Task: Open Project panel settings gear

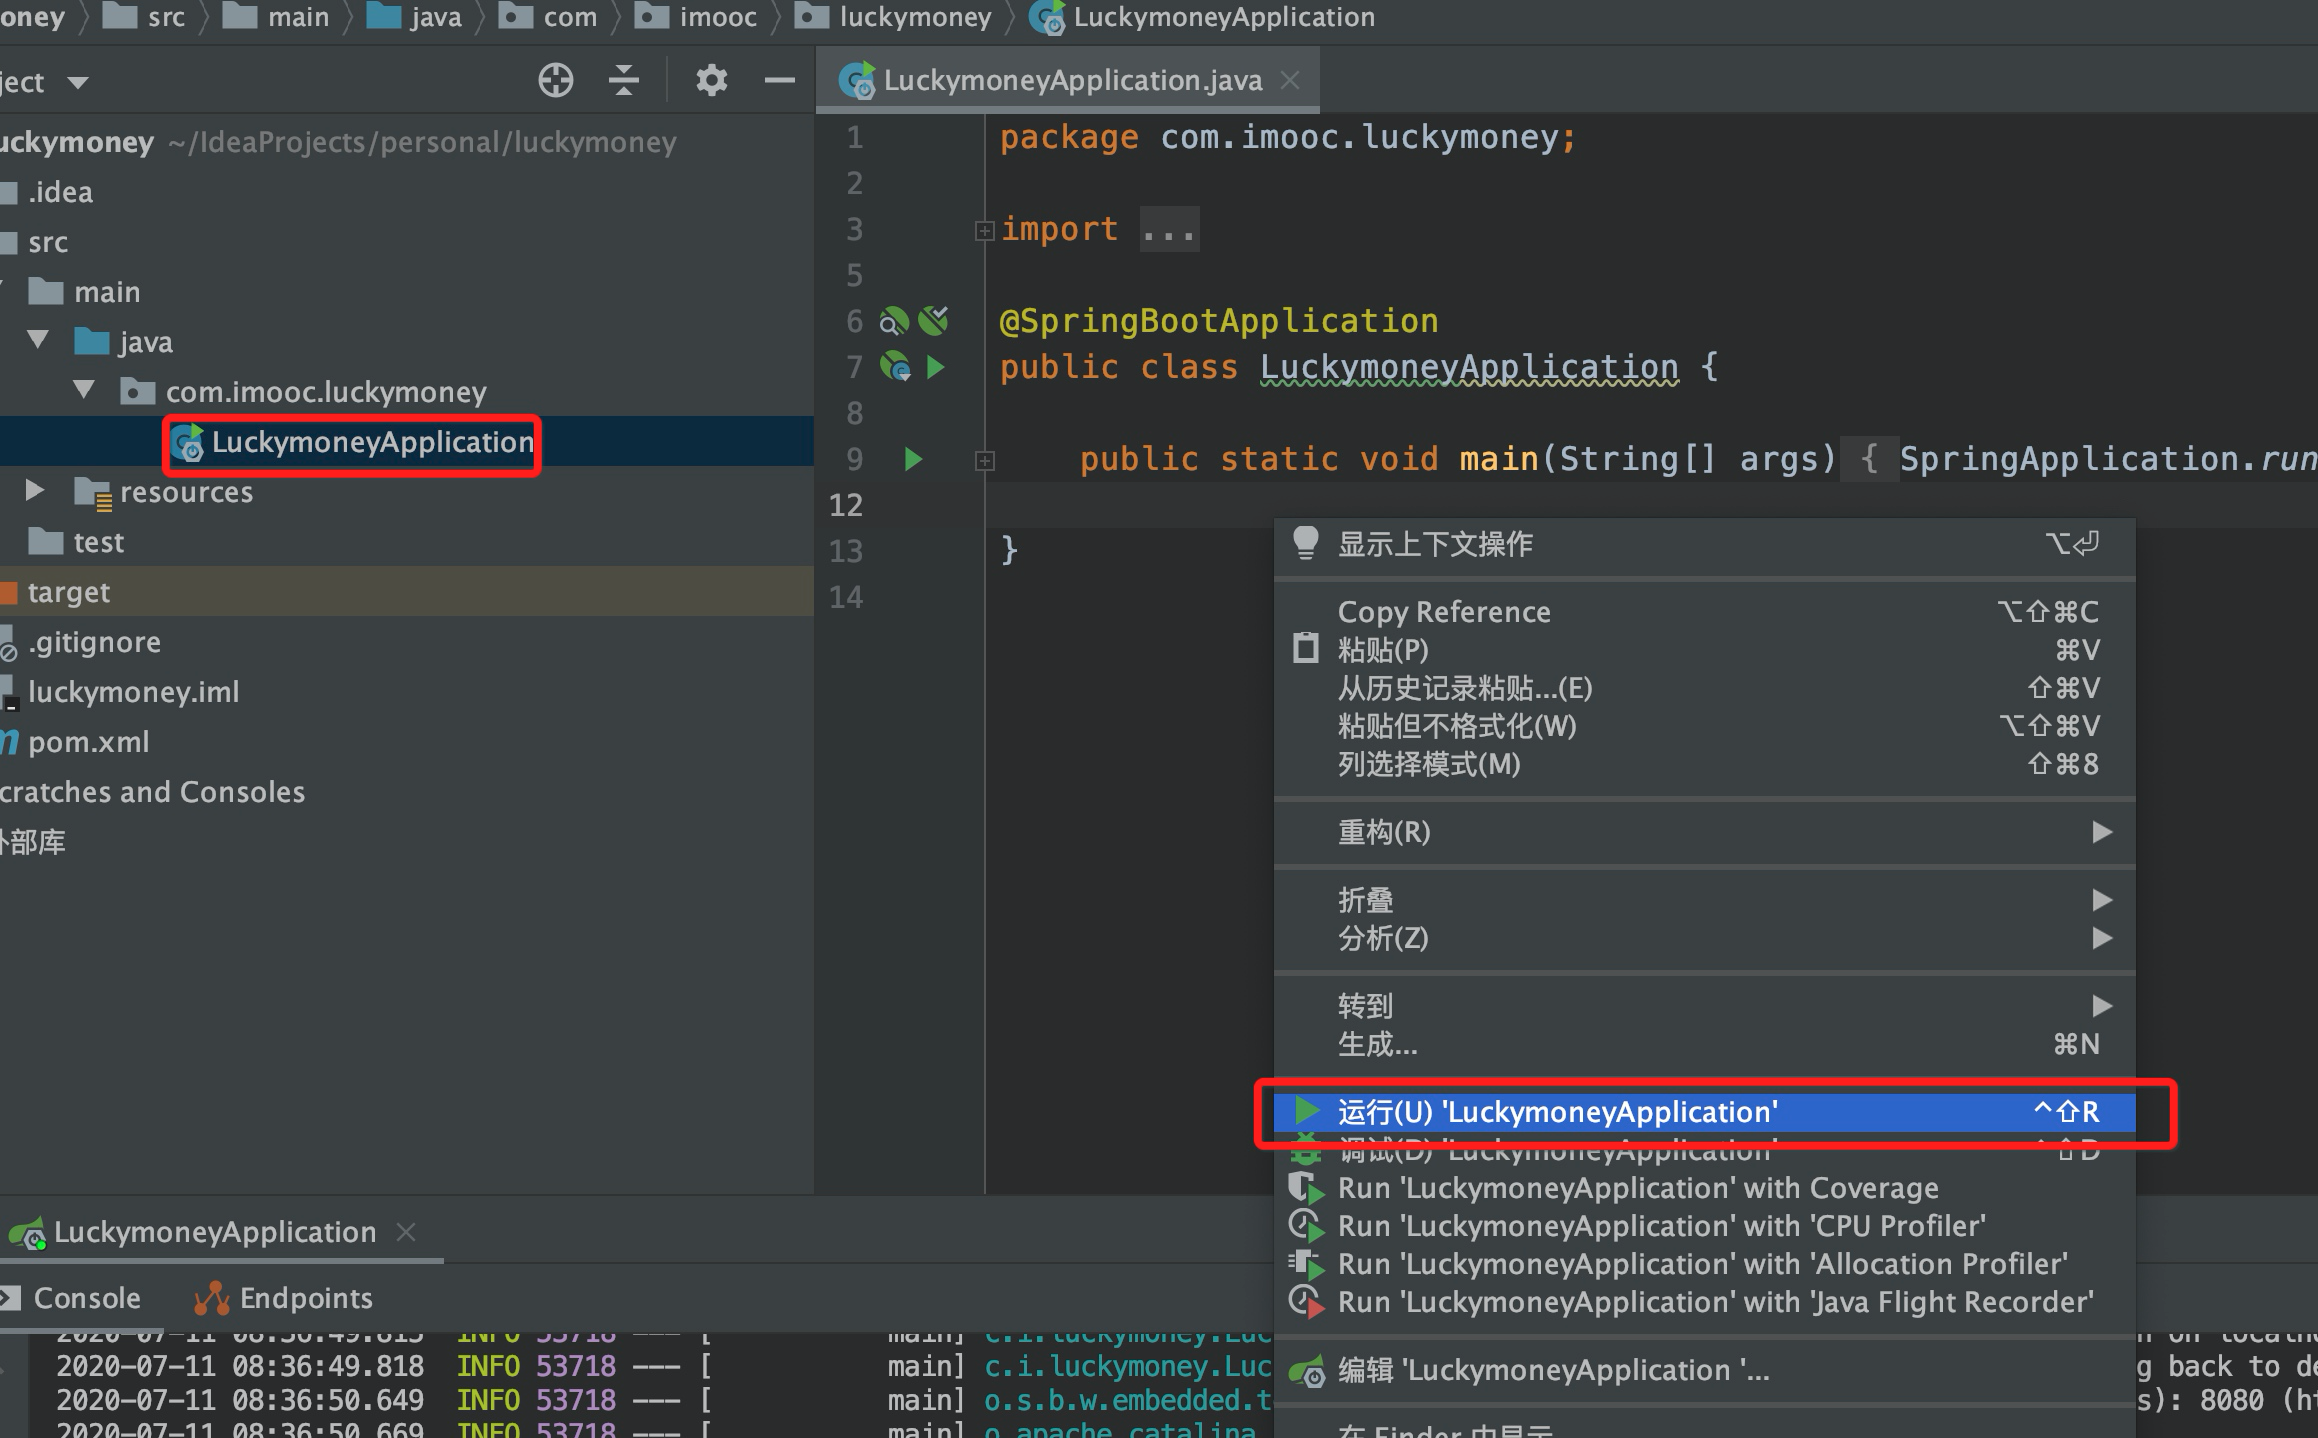Action: point(711,80)
